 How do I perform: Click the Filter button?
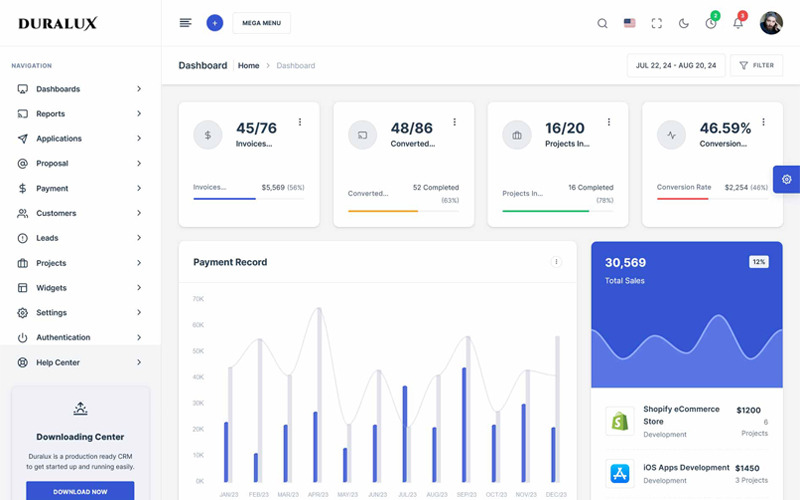(x=756, y=65)
